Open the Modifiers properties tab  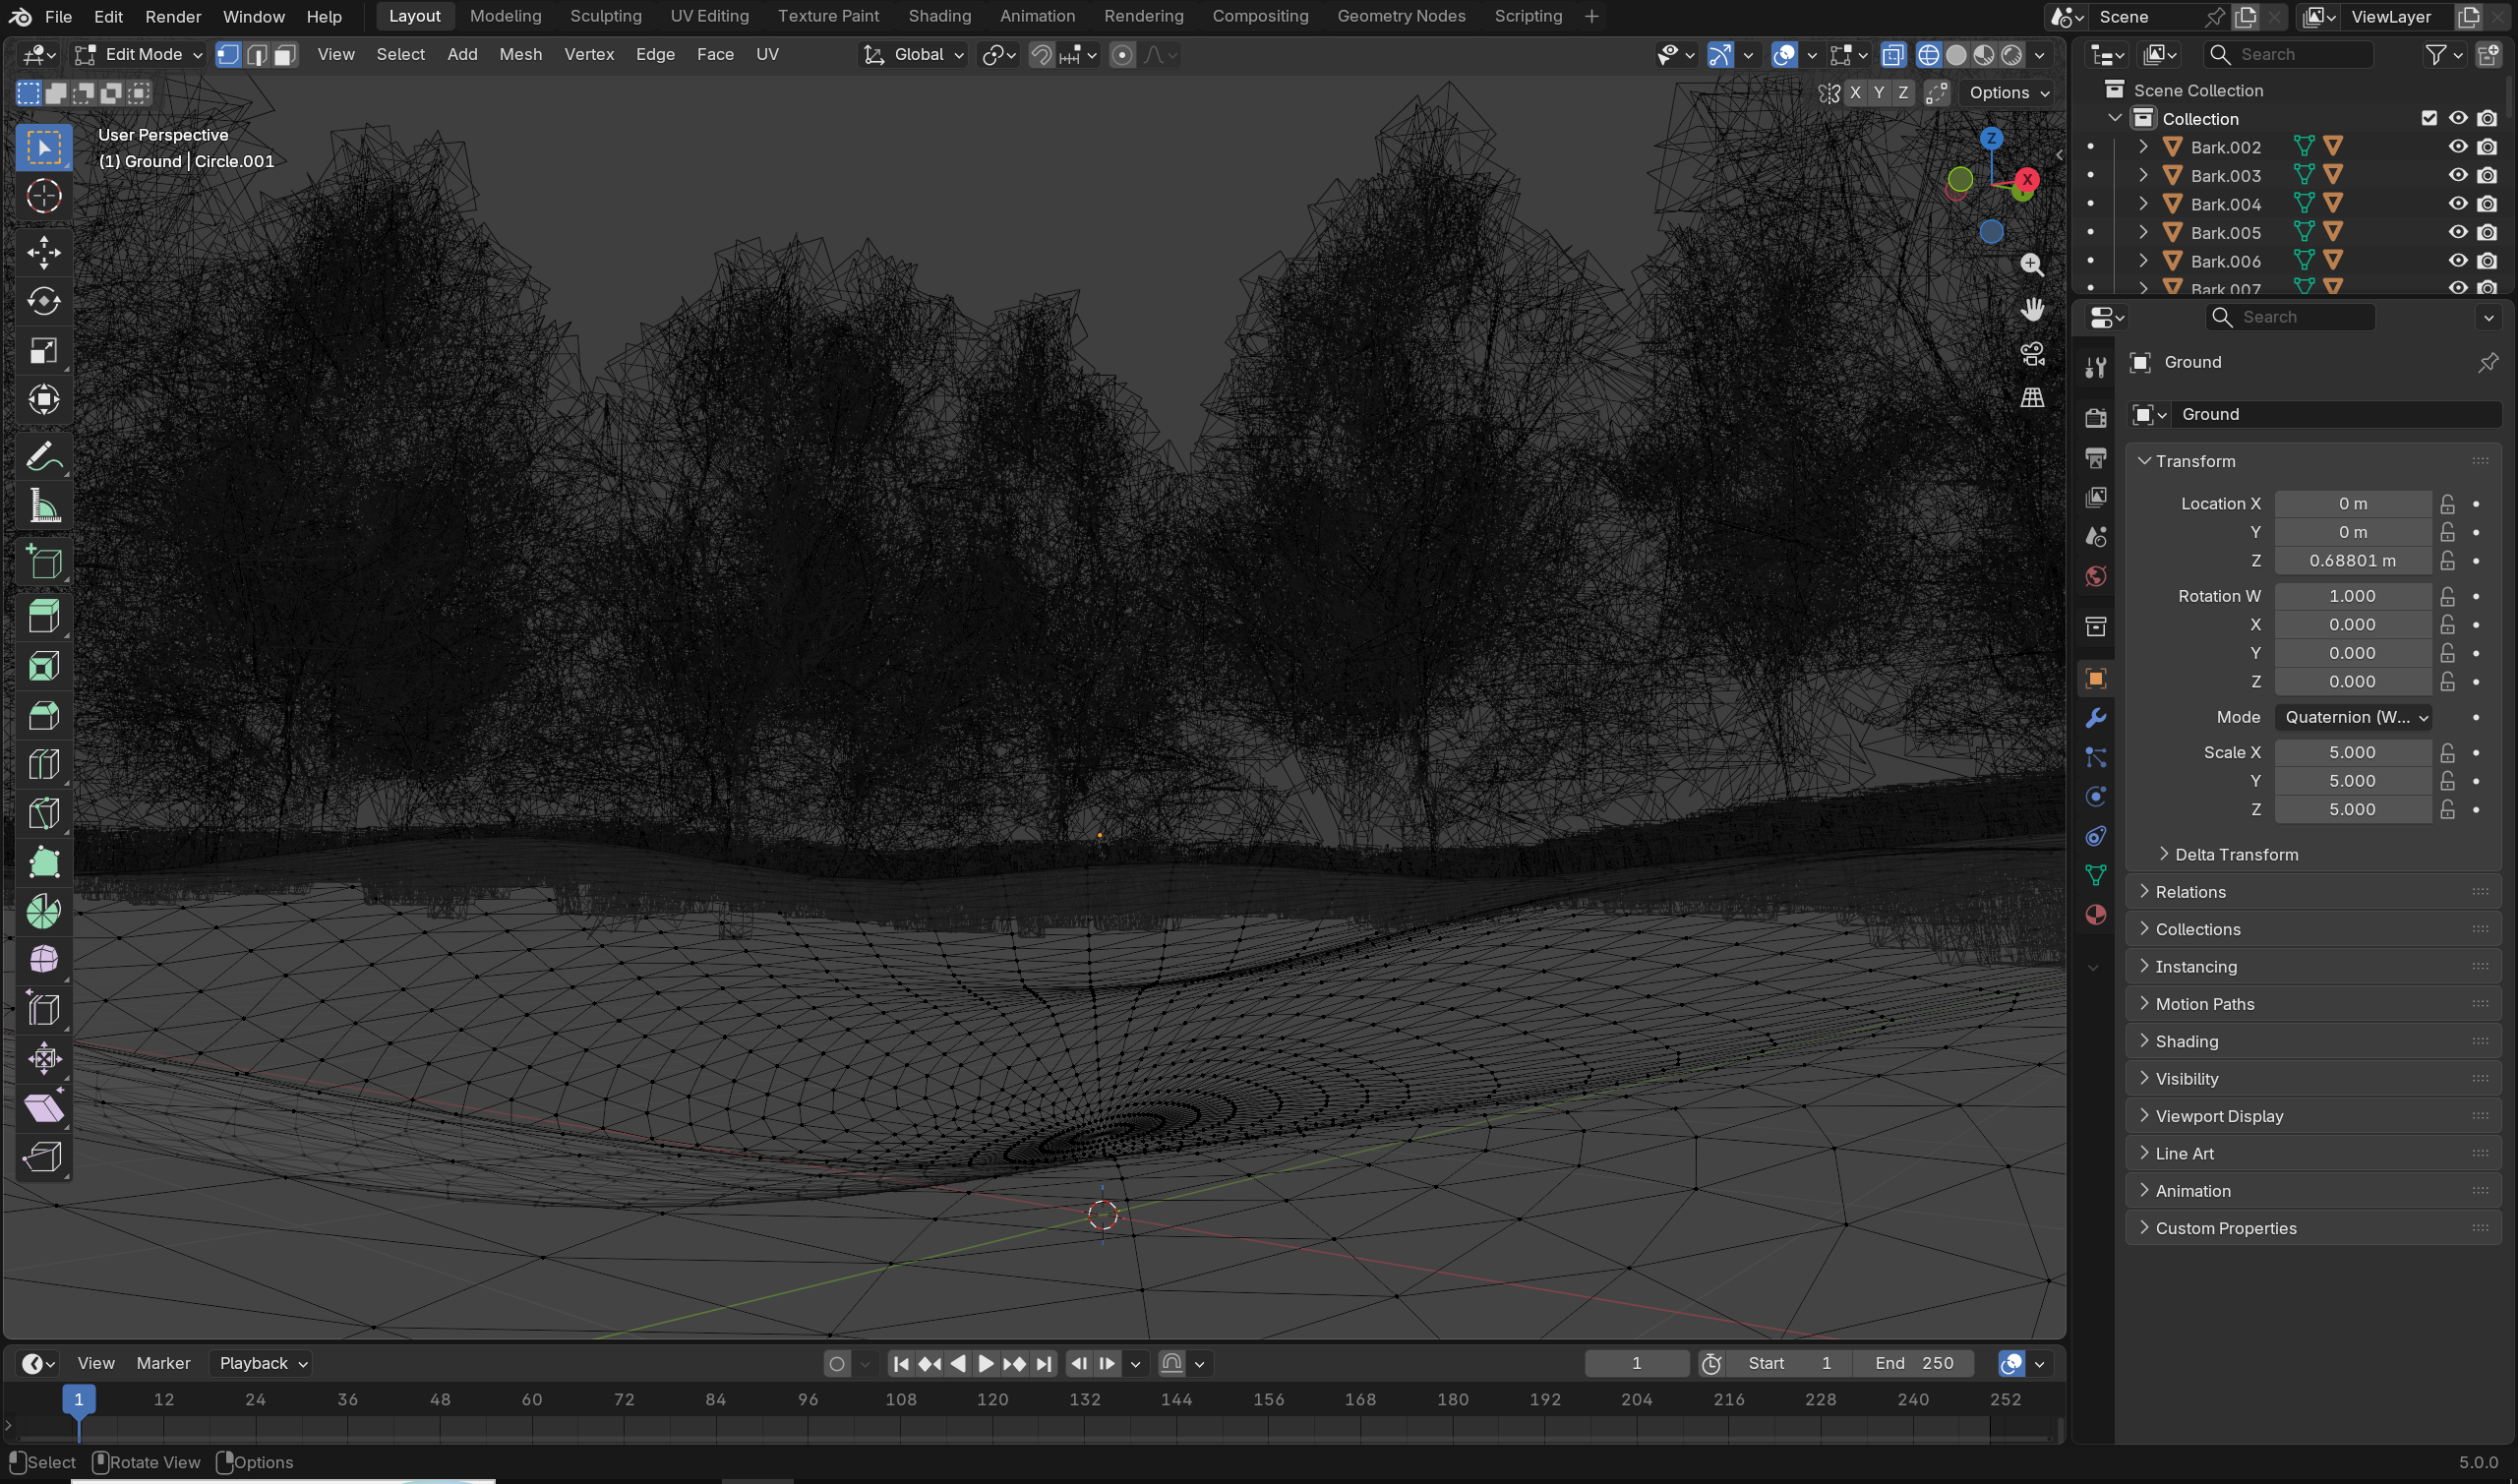click(2095, 718)
